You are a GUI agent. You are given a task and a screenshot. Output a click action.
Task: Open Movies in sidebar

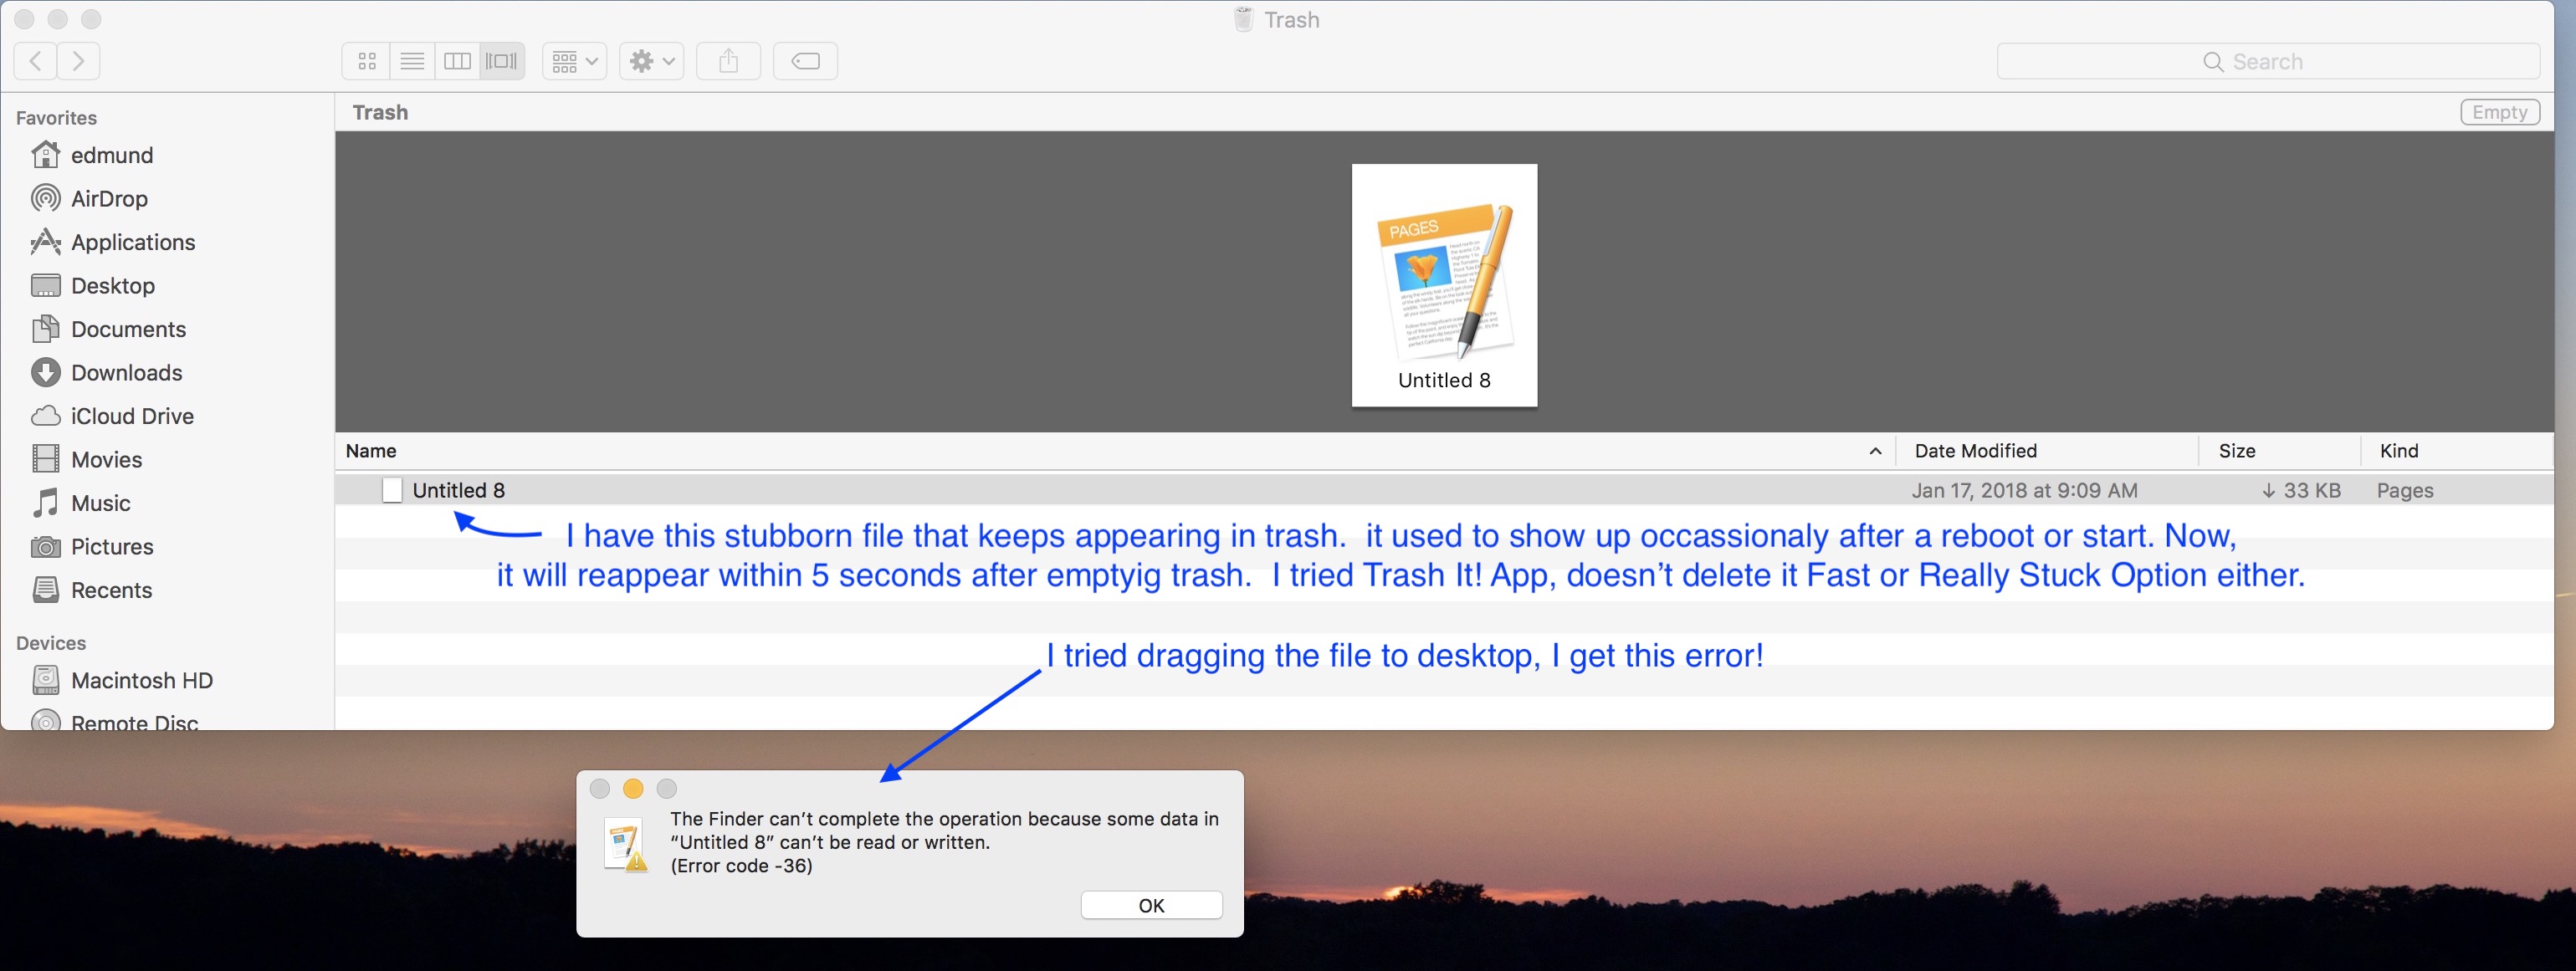click(87, 459)
